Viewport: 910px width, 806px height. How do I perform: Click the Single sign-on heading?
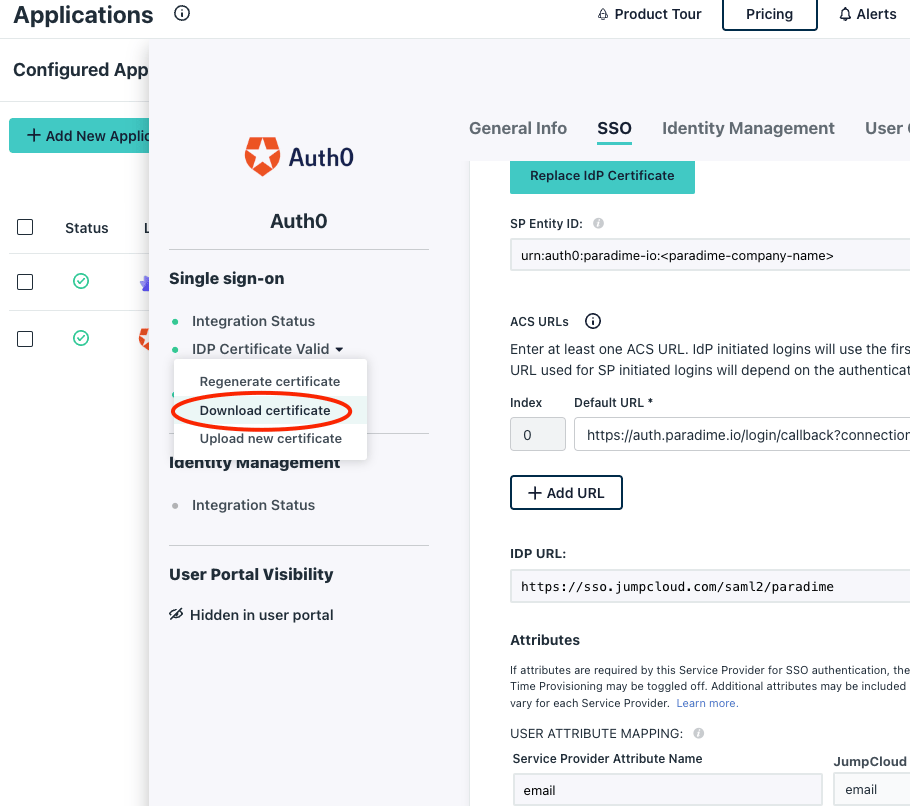click(x=226, y=279)
